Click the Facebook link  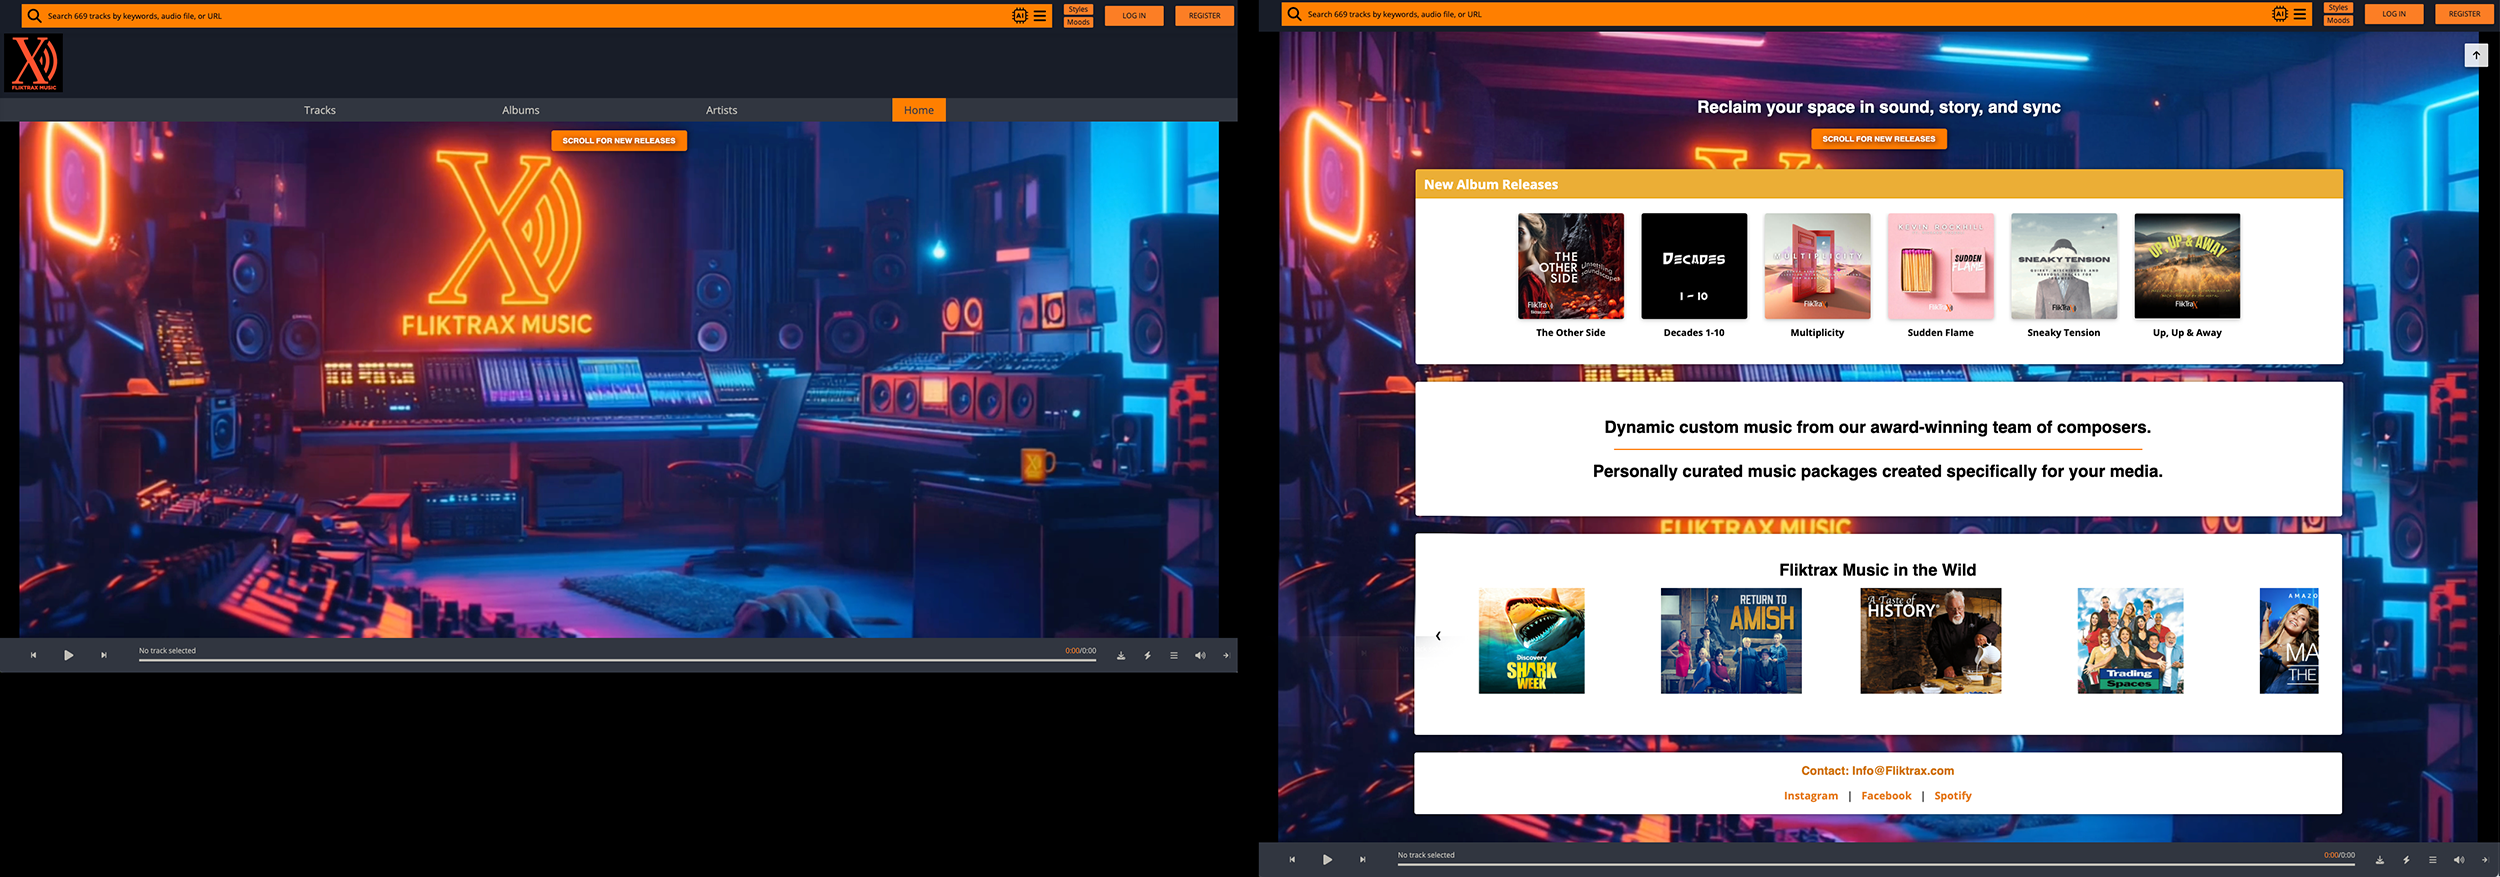pyautogui.click(x=1886, y=796)
